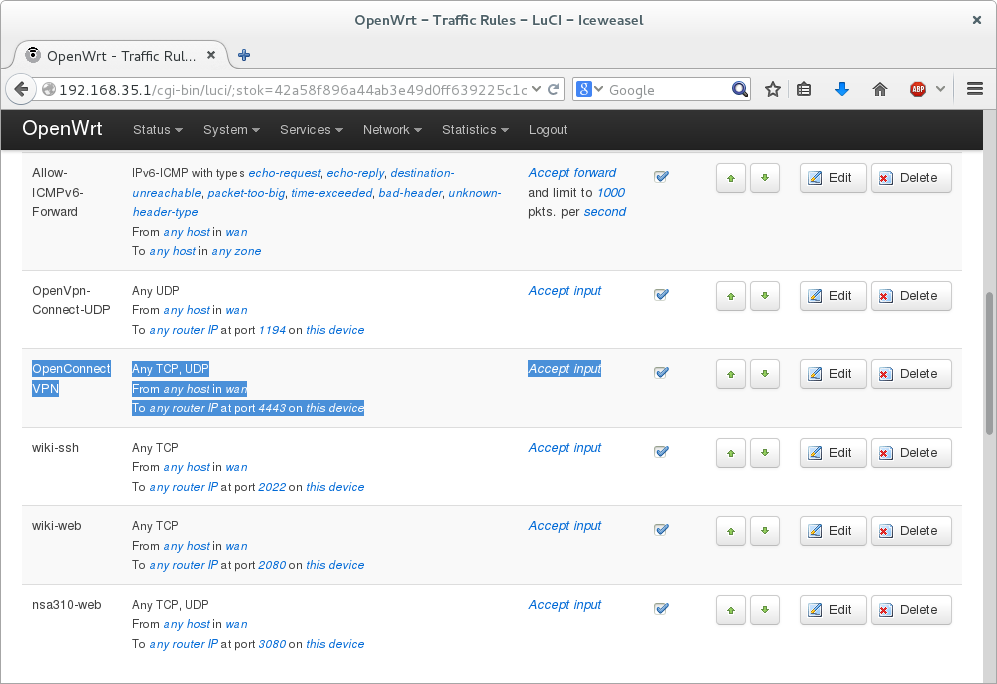Move Allow-ICMPv6-Forward rule down
The image size is (997, 684).
(765, 178)
